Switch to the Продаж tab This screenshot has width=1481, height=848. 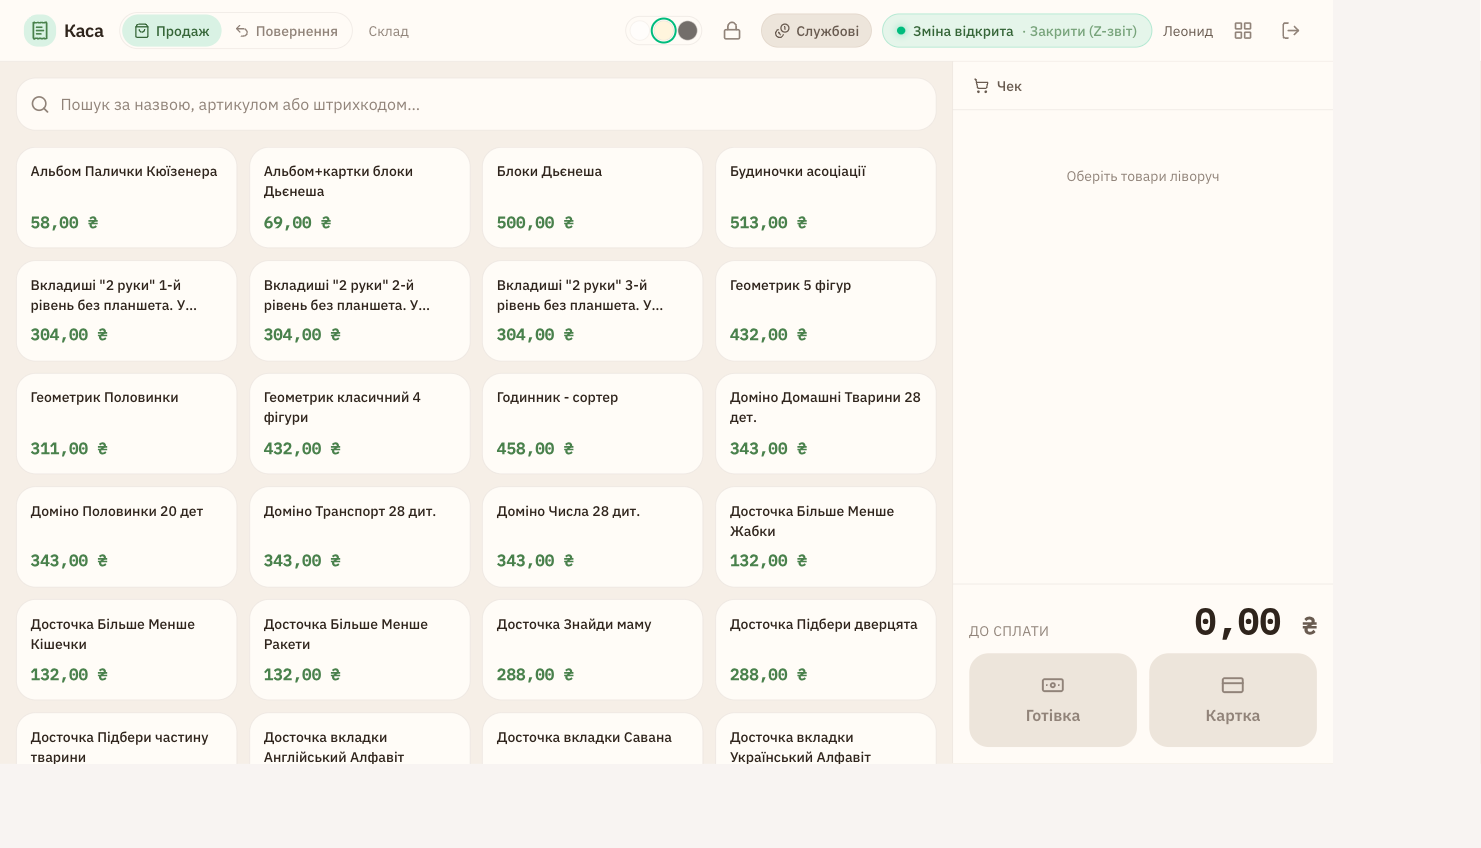pyautogui.click(x=172, y=31)
